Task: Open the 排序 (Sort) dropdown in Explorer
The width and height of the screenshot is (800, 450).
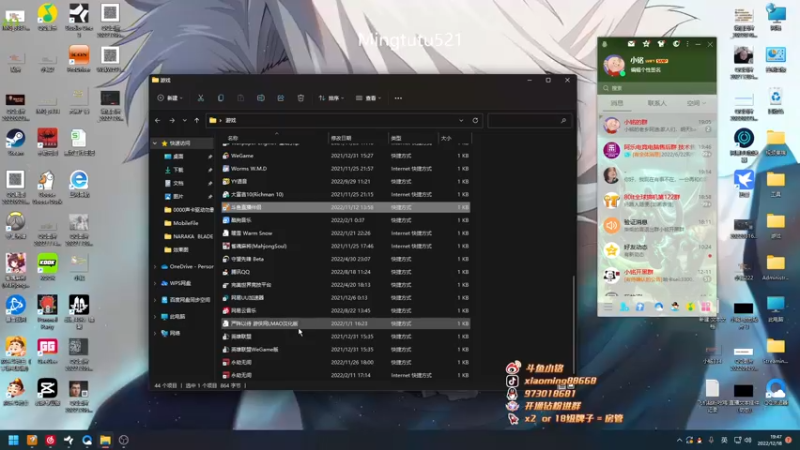Action: (331, 98)
